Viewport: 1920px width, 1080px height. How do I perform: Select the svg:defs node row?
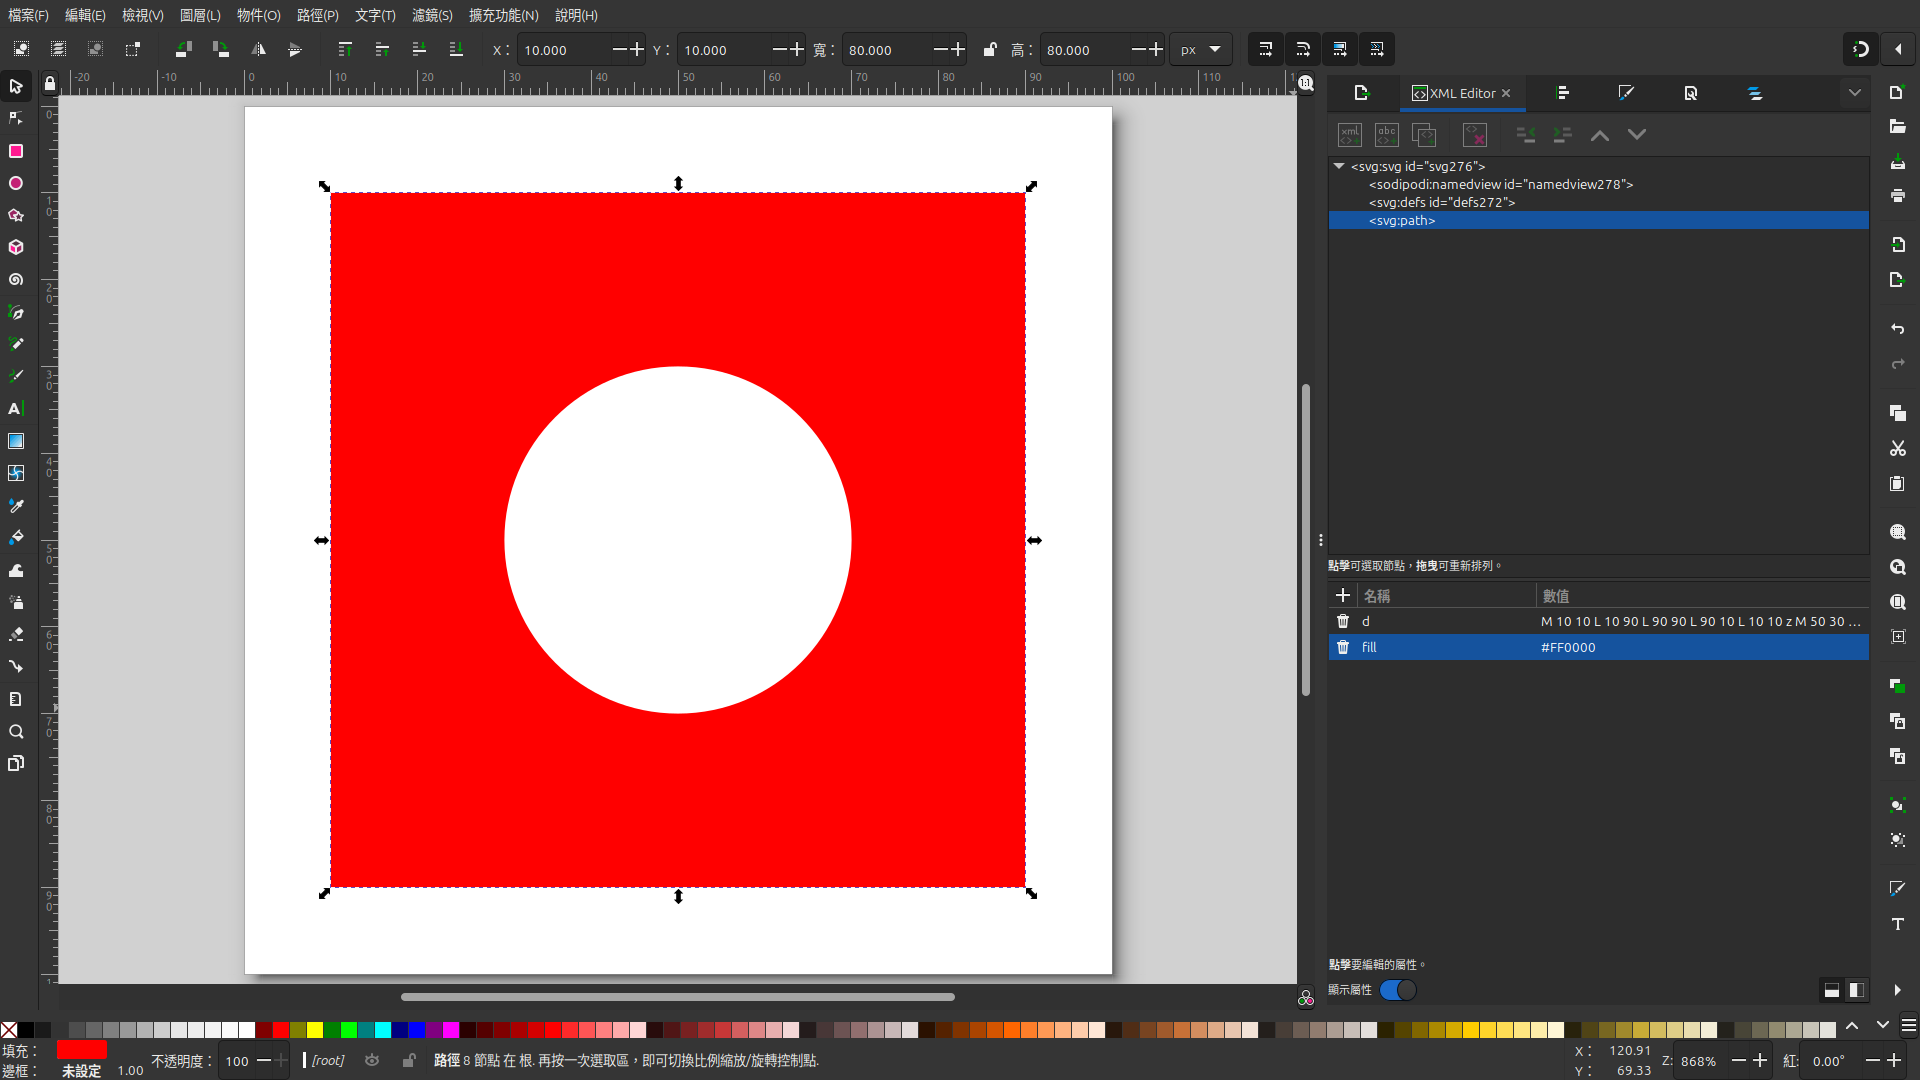(1598, 202)
